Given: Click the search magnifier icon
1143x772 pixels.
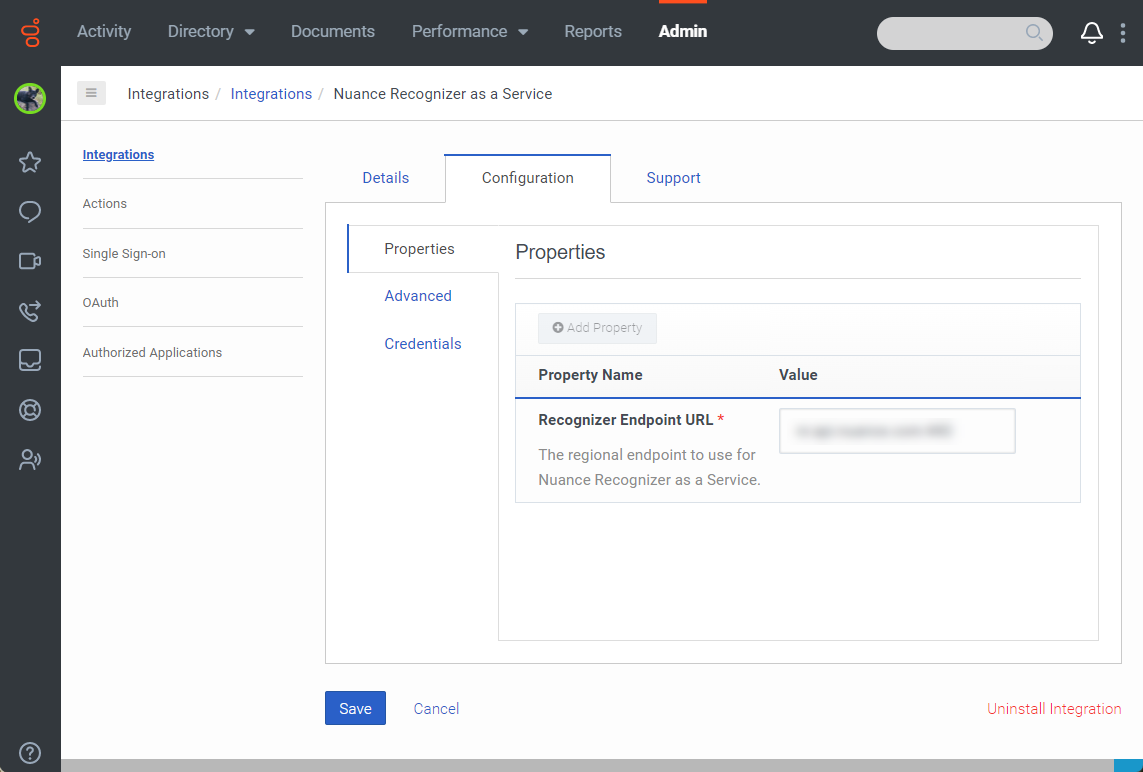Looking at the screenshot, I should pyautogui.click(x=1034, y=32).
